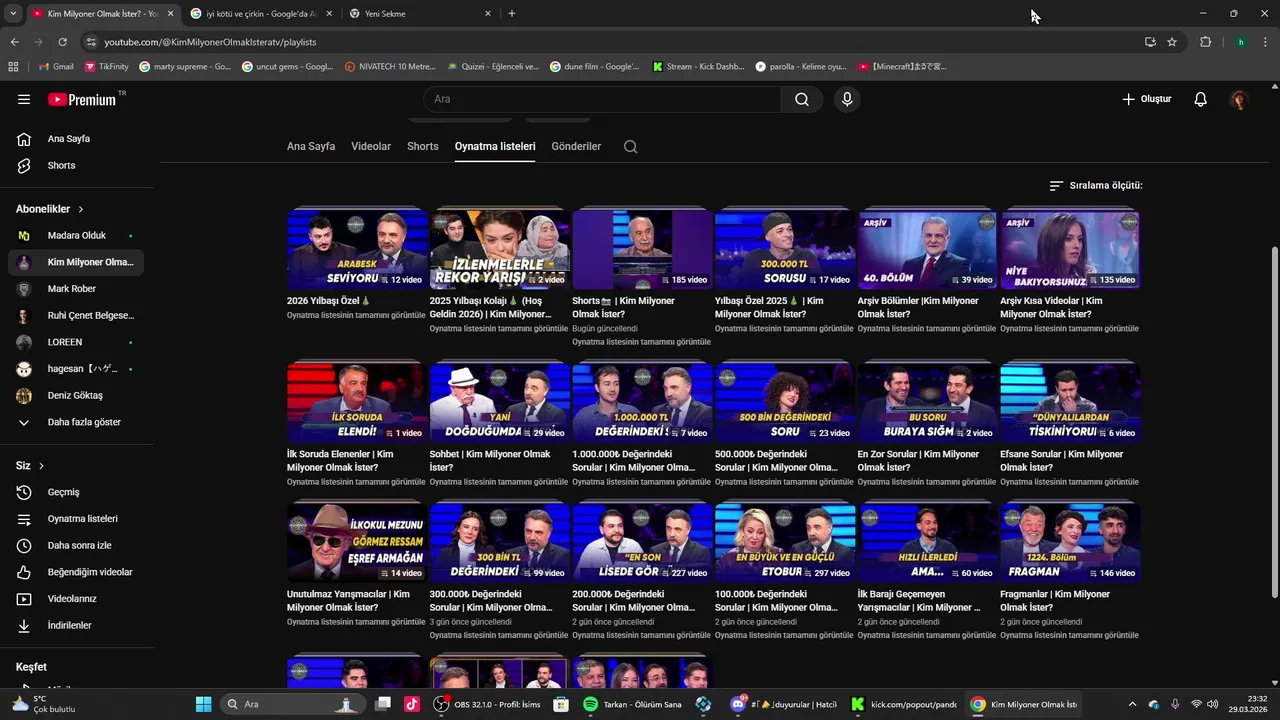Open Spotify Tarkan taskbar item
The width and height of the screenshot is (1280, 720).
[x=632, y=704]
